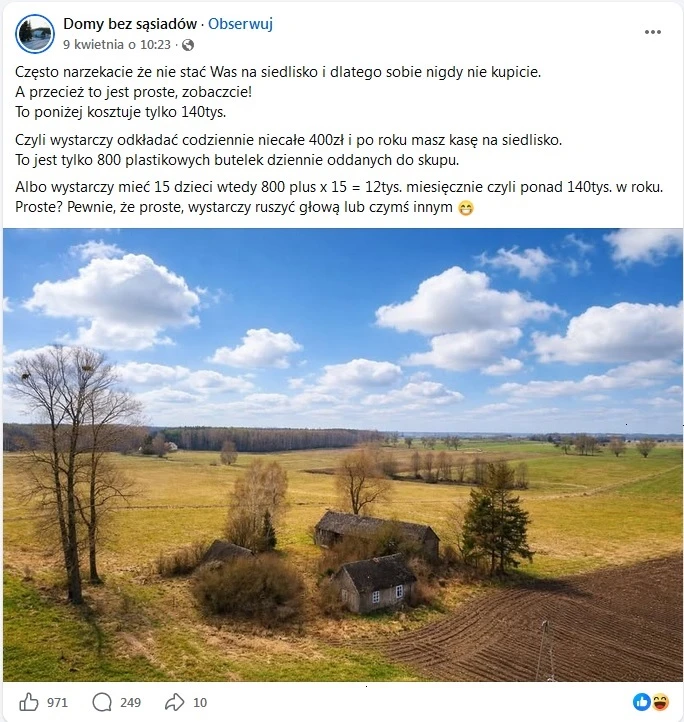Click the old house in the photo

click(376, 582)
